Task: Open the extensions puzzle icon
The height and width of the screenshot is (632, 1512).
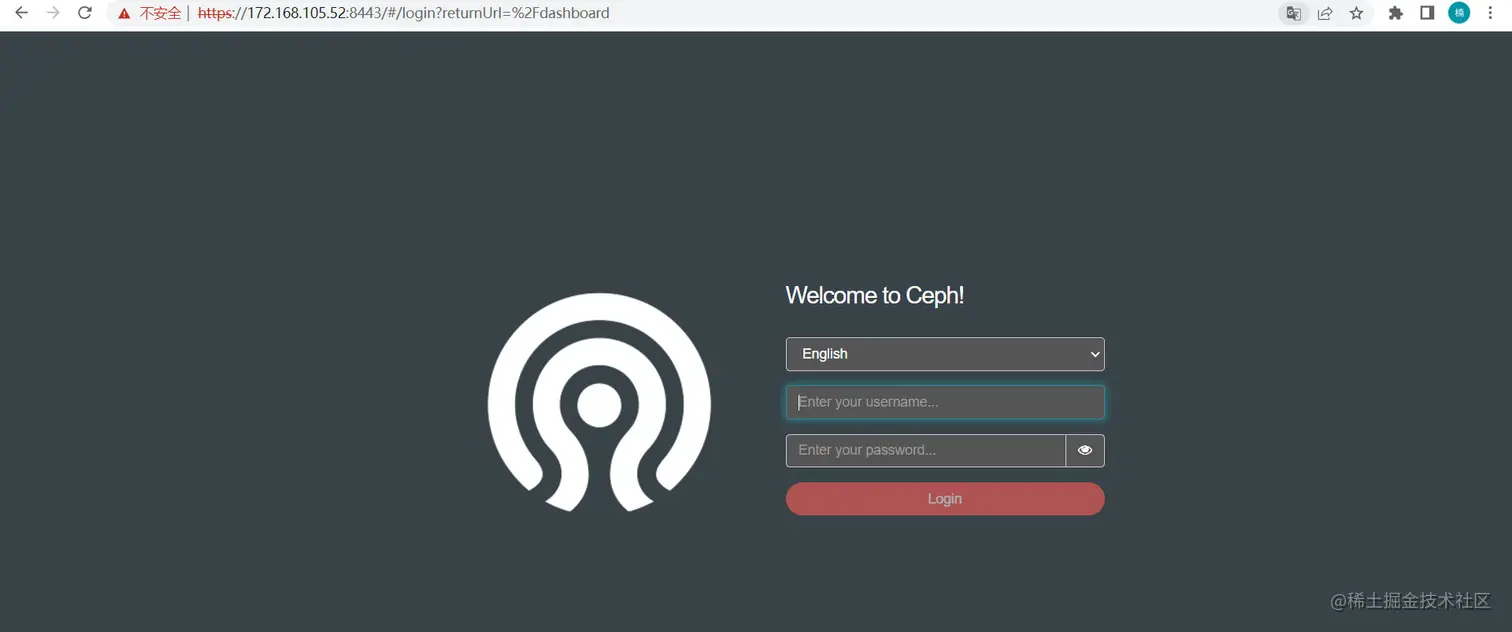Action: pyautogui.click(x=1396, y=13)
